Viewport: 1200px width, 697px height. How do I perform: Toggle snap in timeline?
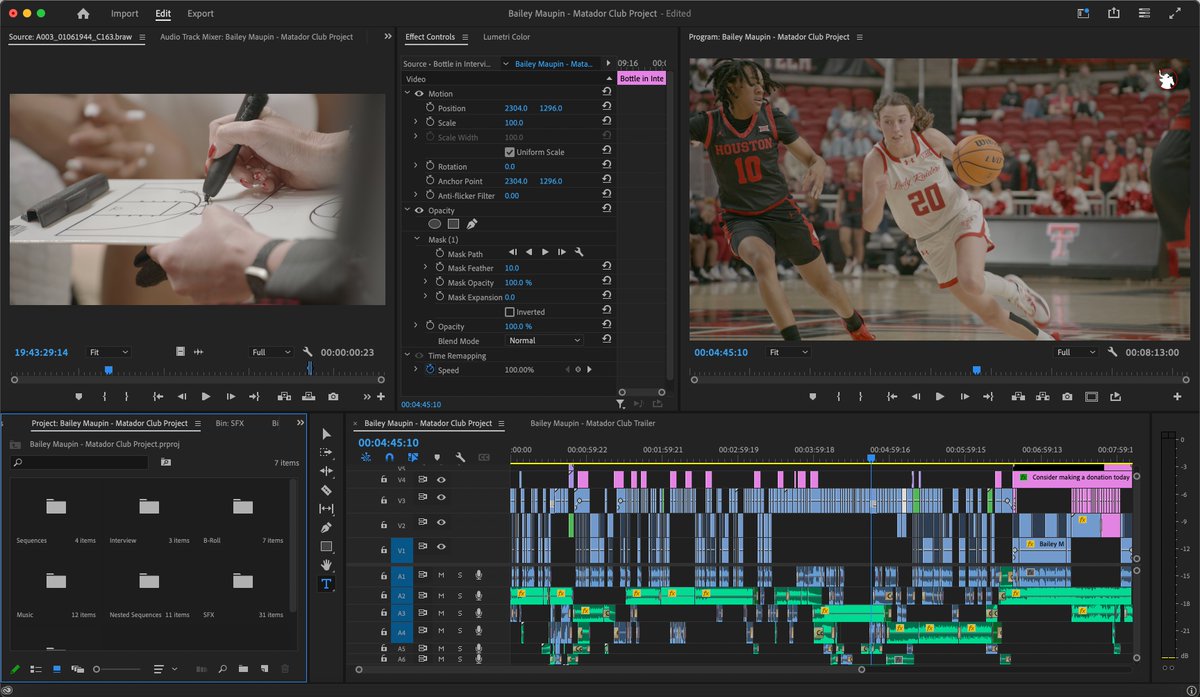coord(388,457)
